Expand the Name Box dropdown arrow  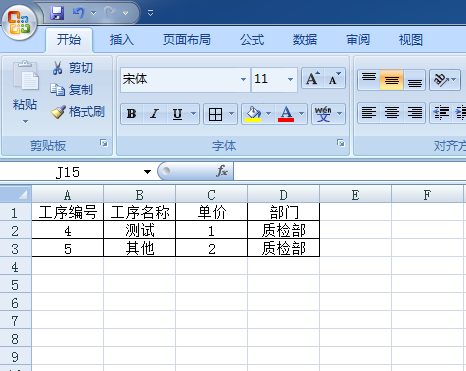click(147, 172)
